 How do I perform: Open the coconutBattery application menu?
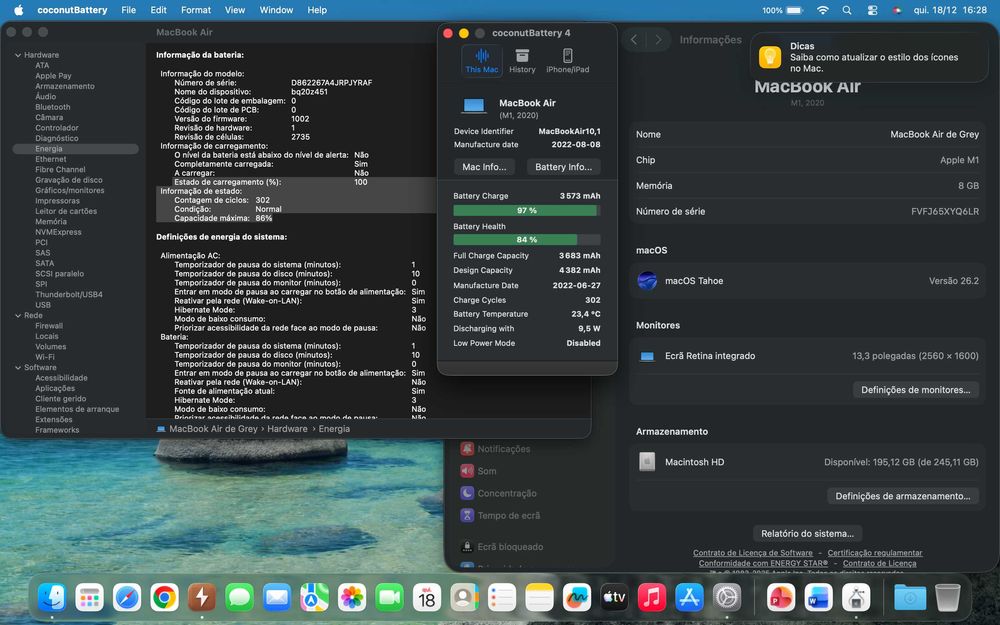tap(72, 10)
